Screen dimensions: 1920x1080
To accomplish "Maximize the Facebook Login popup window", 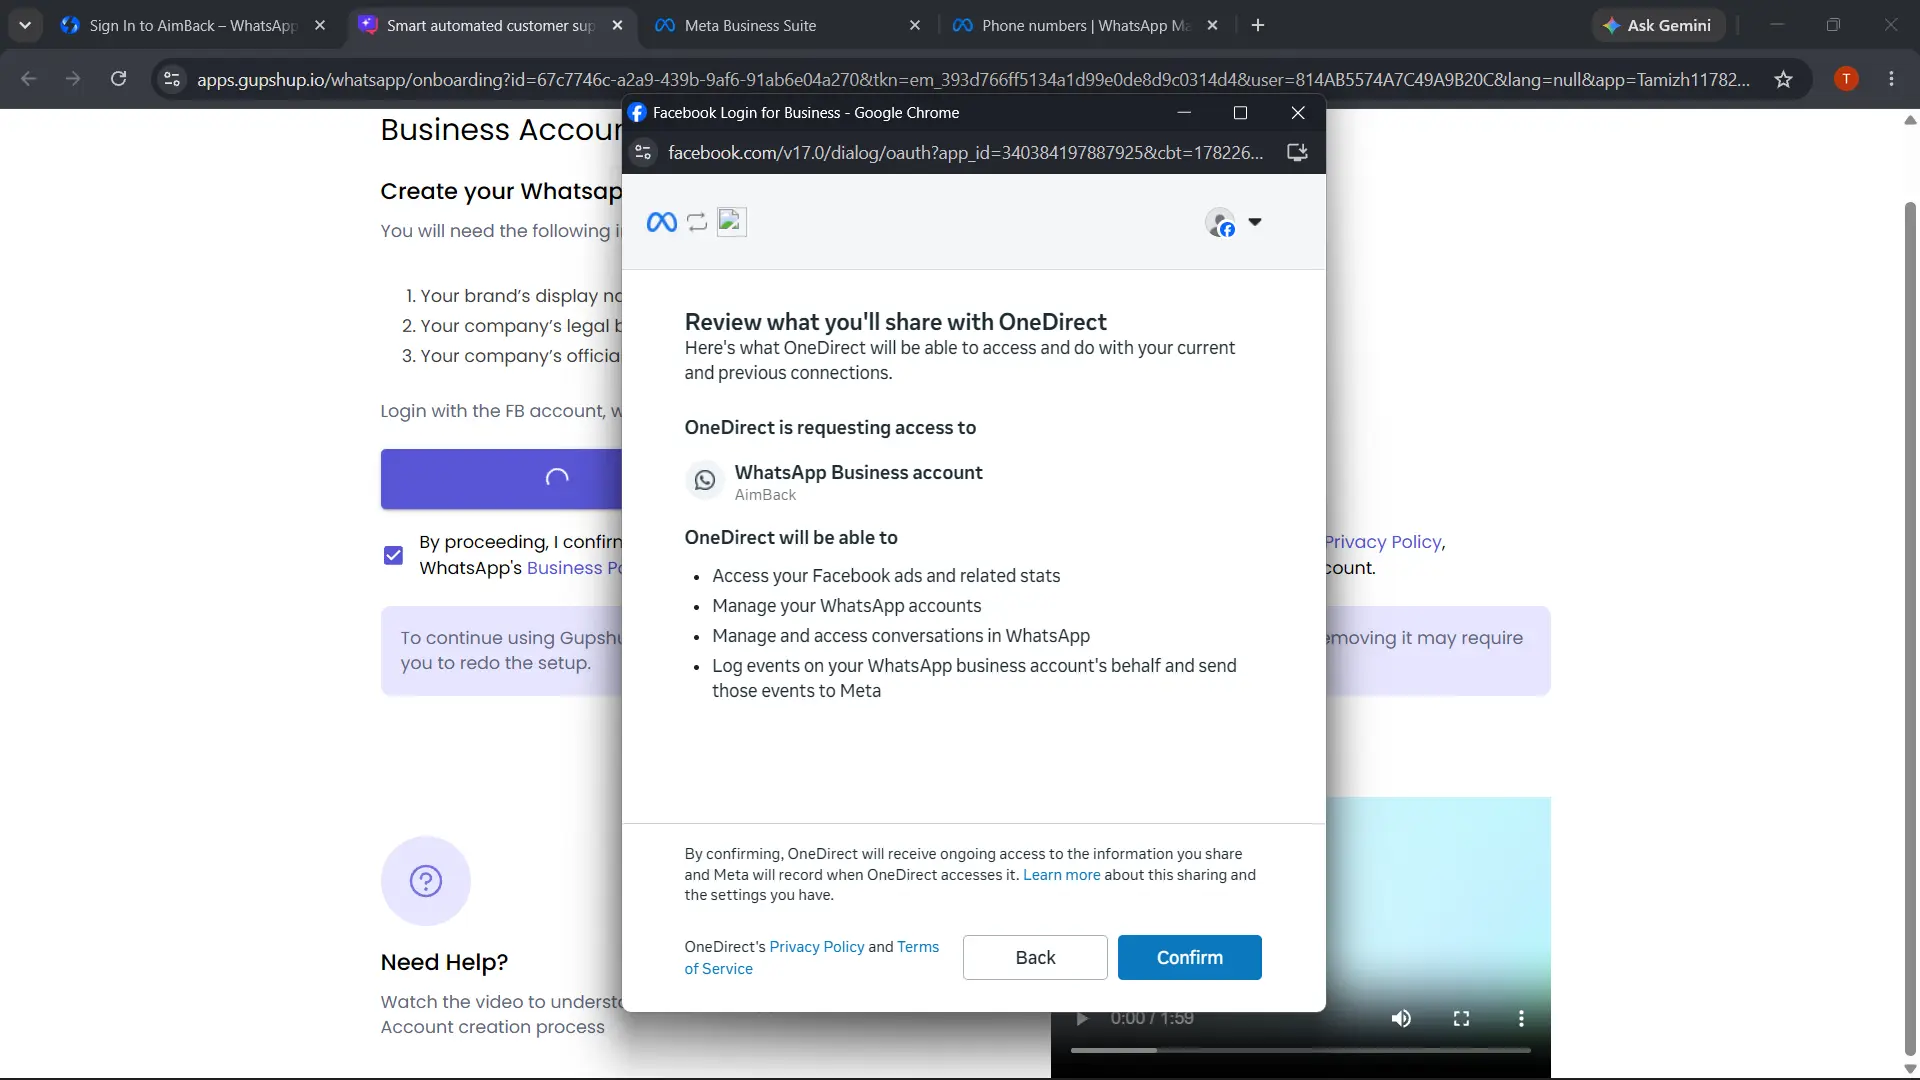I will tap(1240, 113).
